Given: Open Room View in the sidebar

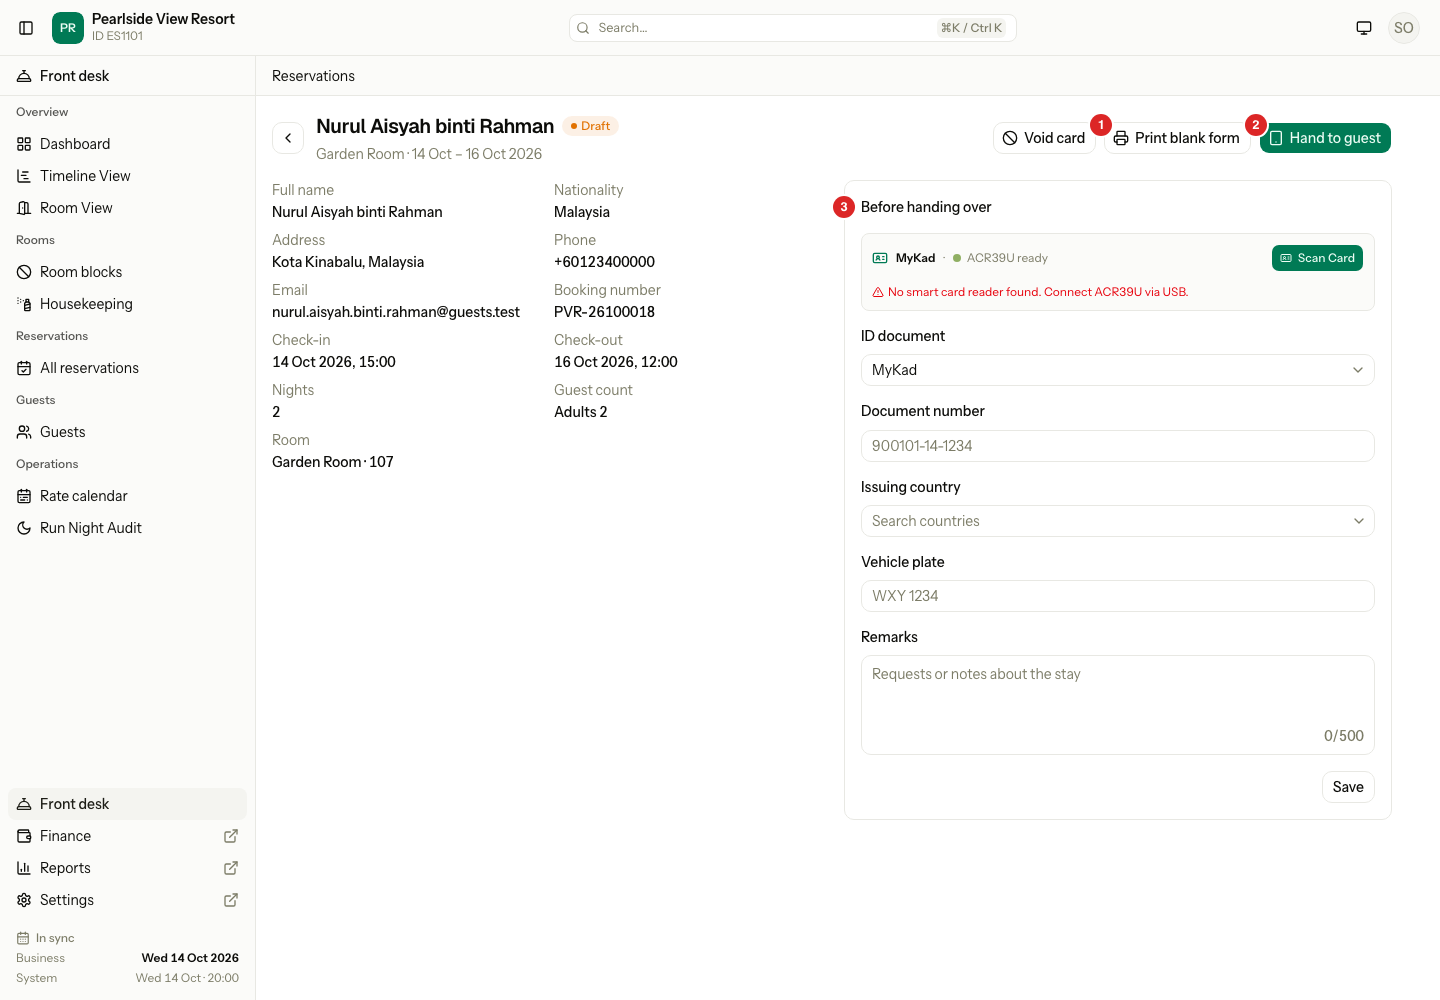Looking at the screenshot, I should tap(127, 208).
